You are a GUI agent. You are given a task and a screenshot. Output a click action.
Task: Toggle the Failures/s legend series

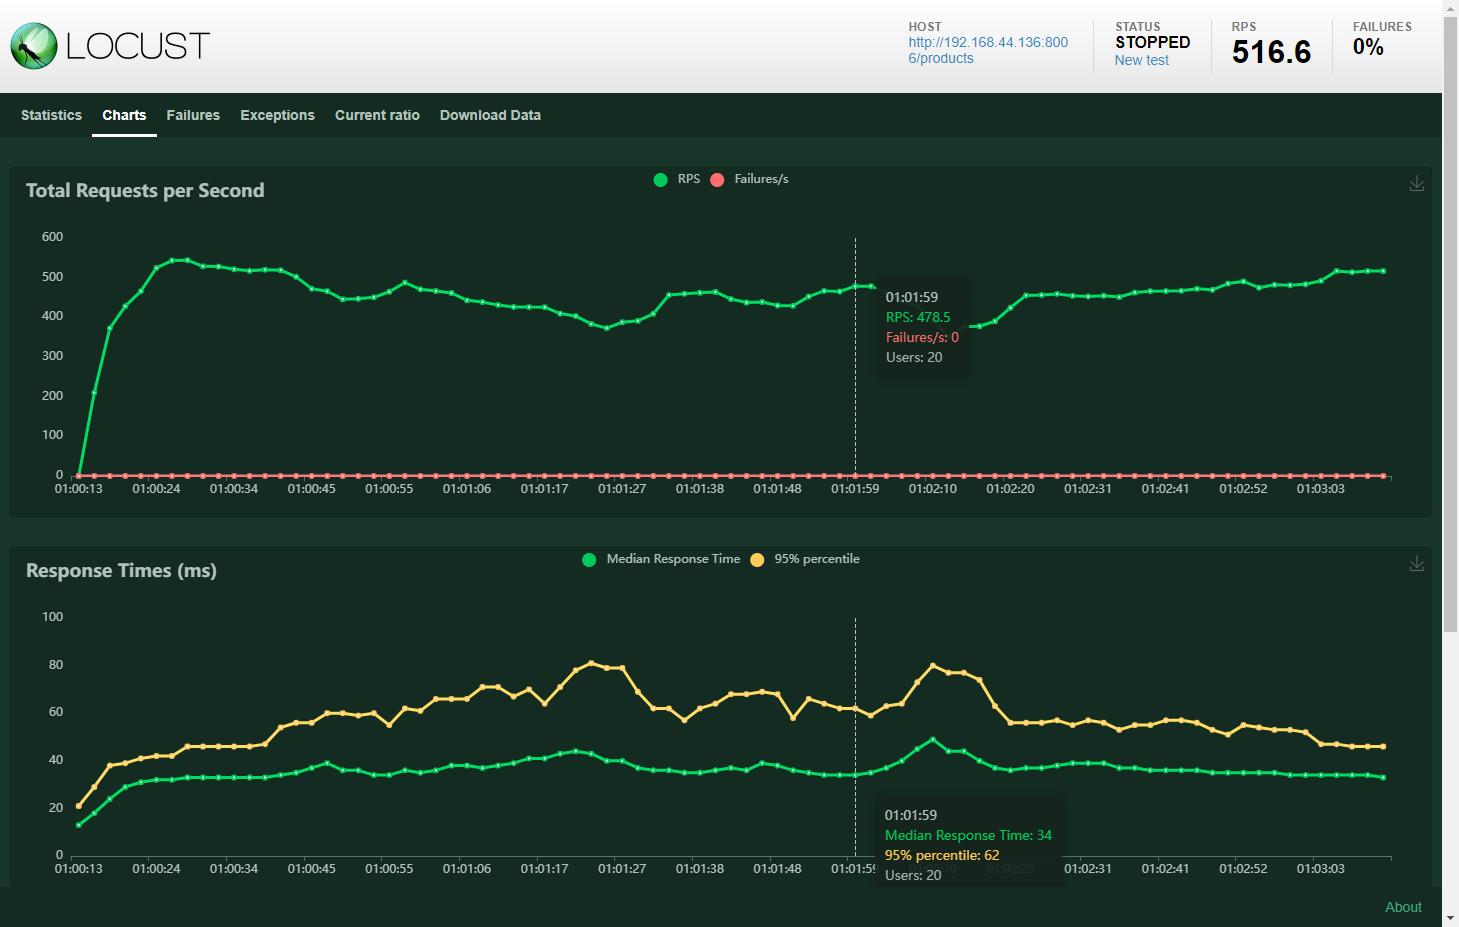(x=749, y=179)
